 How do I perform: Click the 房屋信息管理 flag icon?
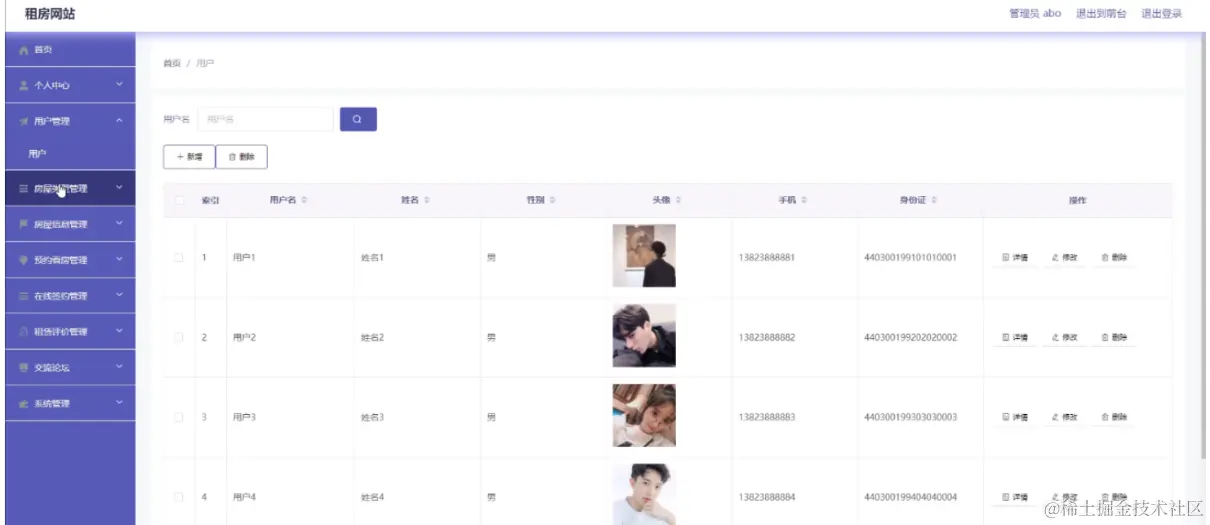24,224
